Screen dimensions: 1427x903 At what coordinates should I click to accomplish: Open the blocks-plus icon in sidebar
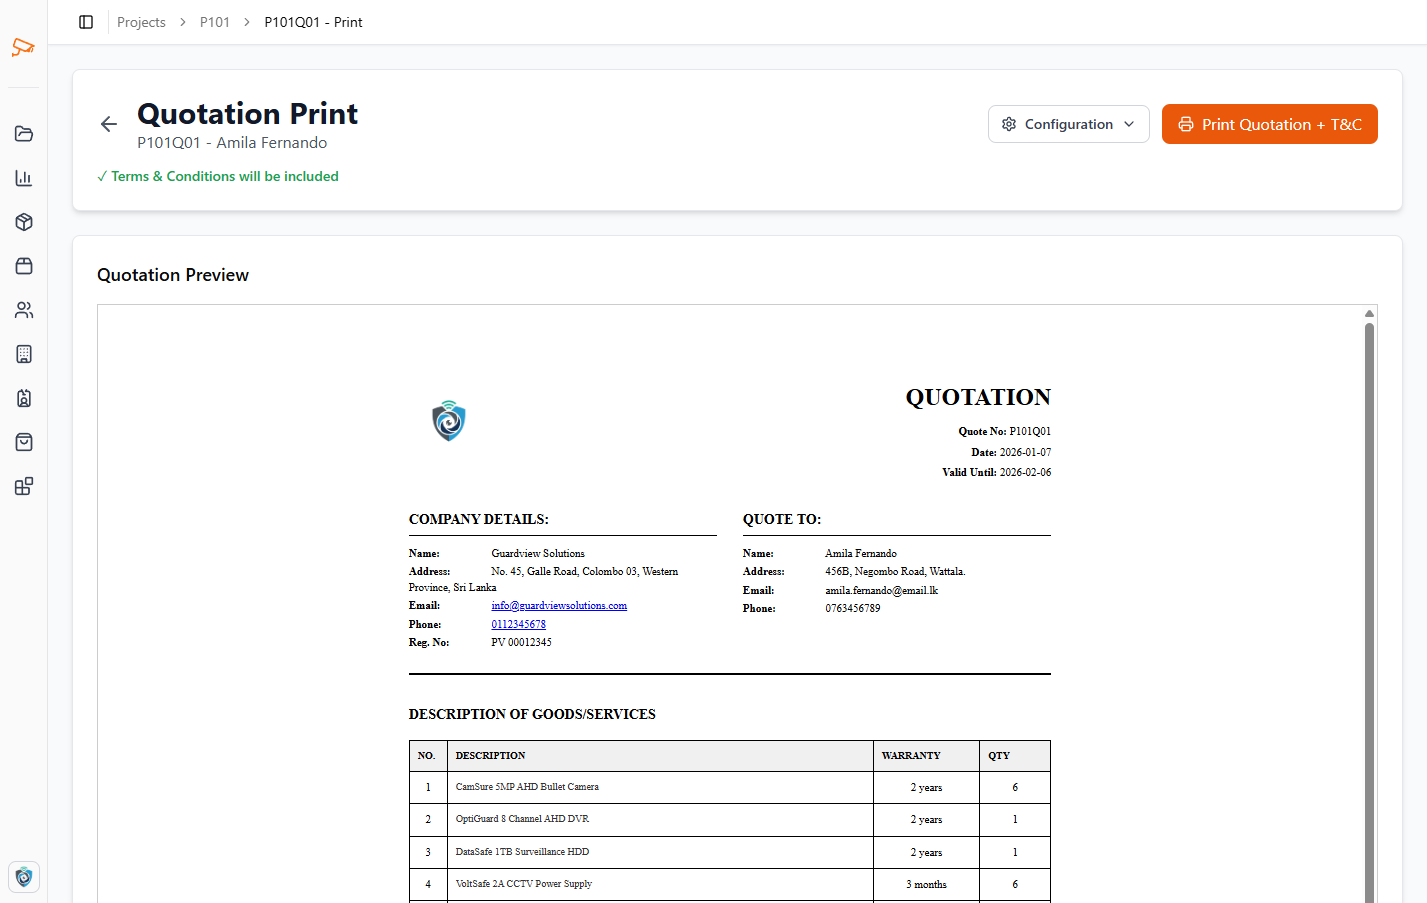click(24, 486)
